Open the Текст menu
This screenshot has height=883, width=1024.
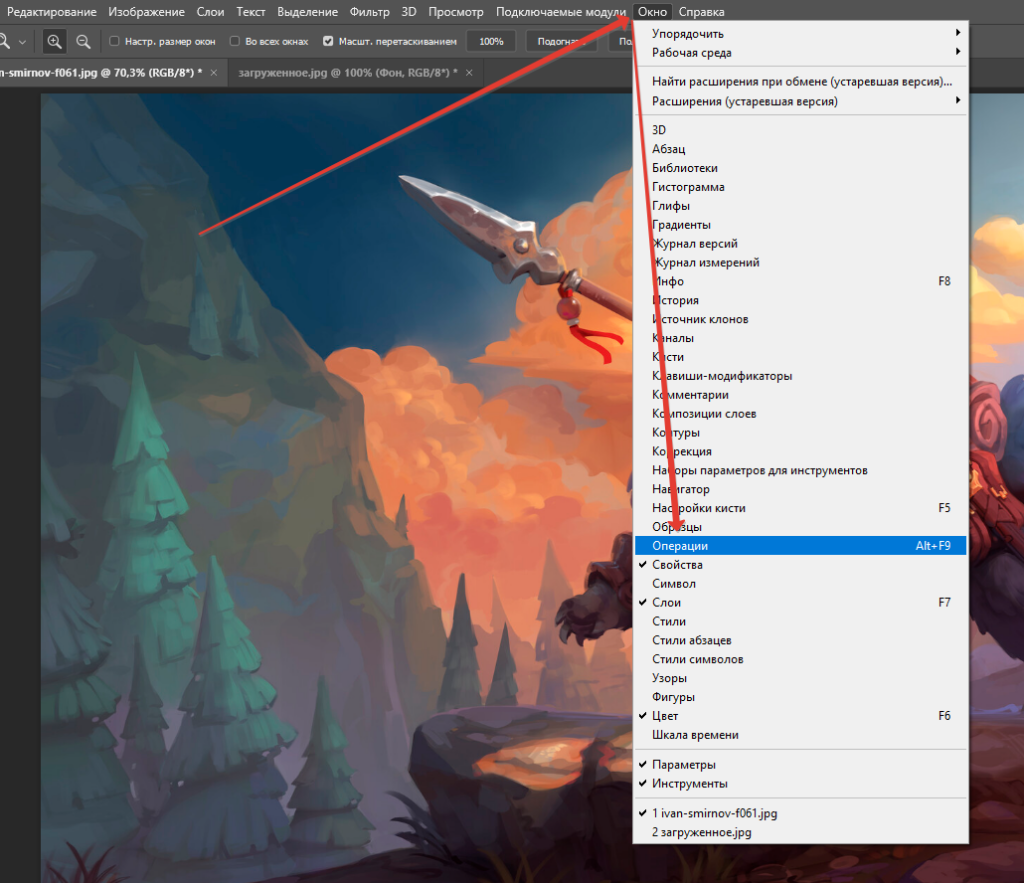(x=251, y=12)
